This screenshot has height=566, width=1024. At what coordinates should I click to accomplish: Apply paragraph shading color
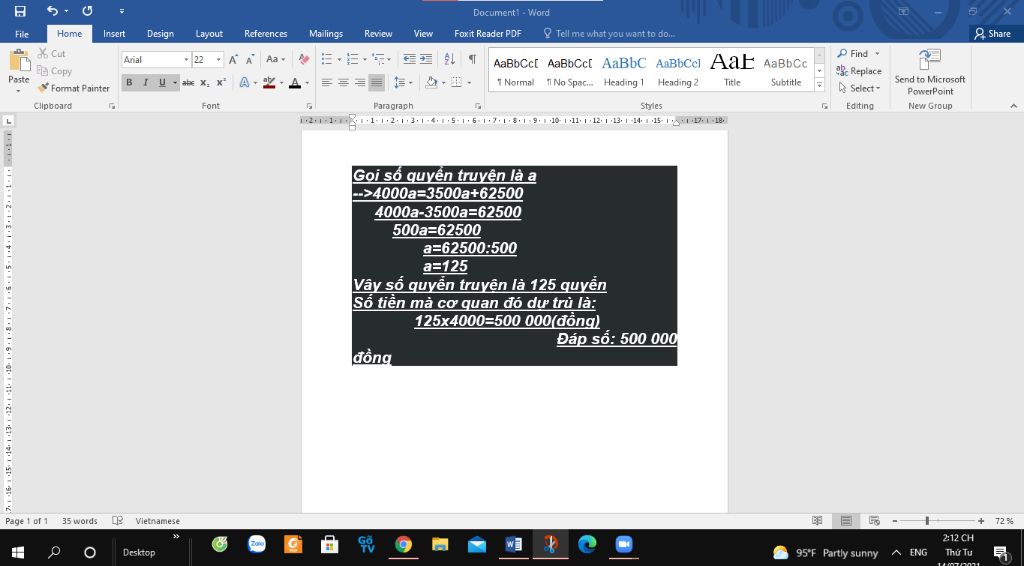point(430,83)
